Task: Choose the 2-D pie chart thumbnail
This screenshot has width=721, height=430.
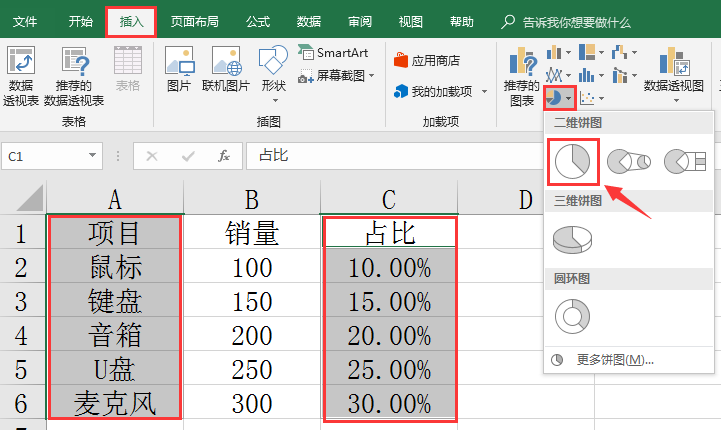Action: pyautogui.click(x=572, y=161)
